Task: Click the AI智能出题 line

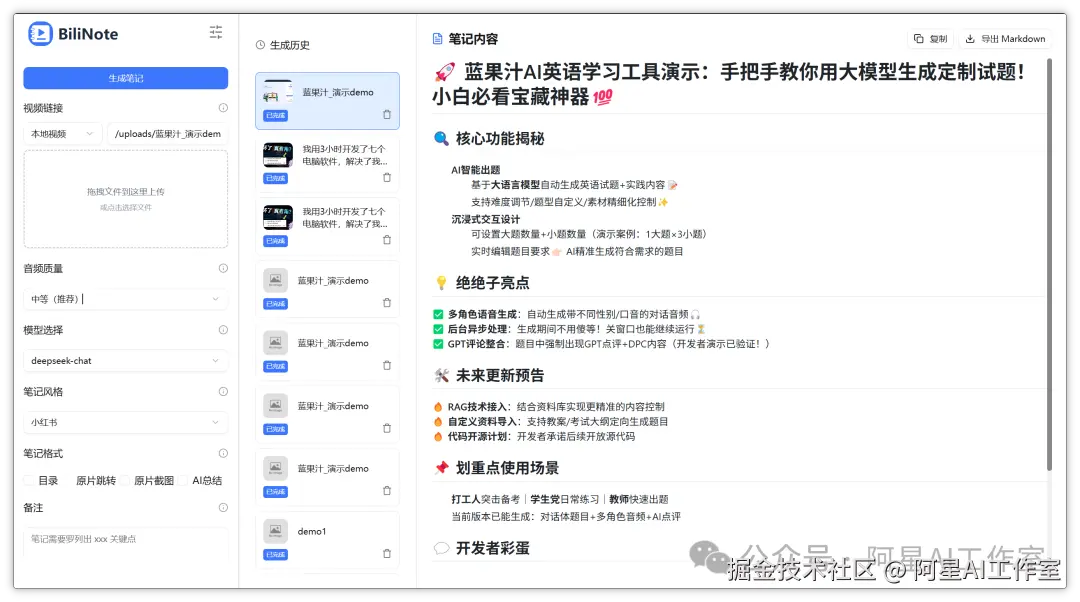Action: [x=476, y=169]
